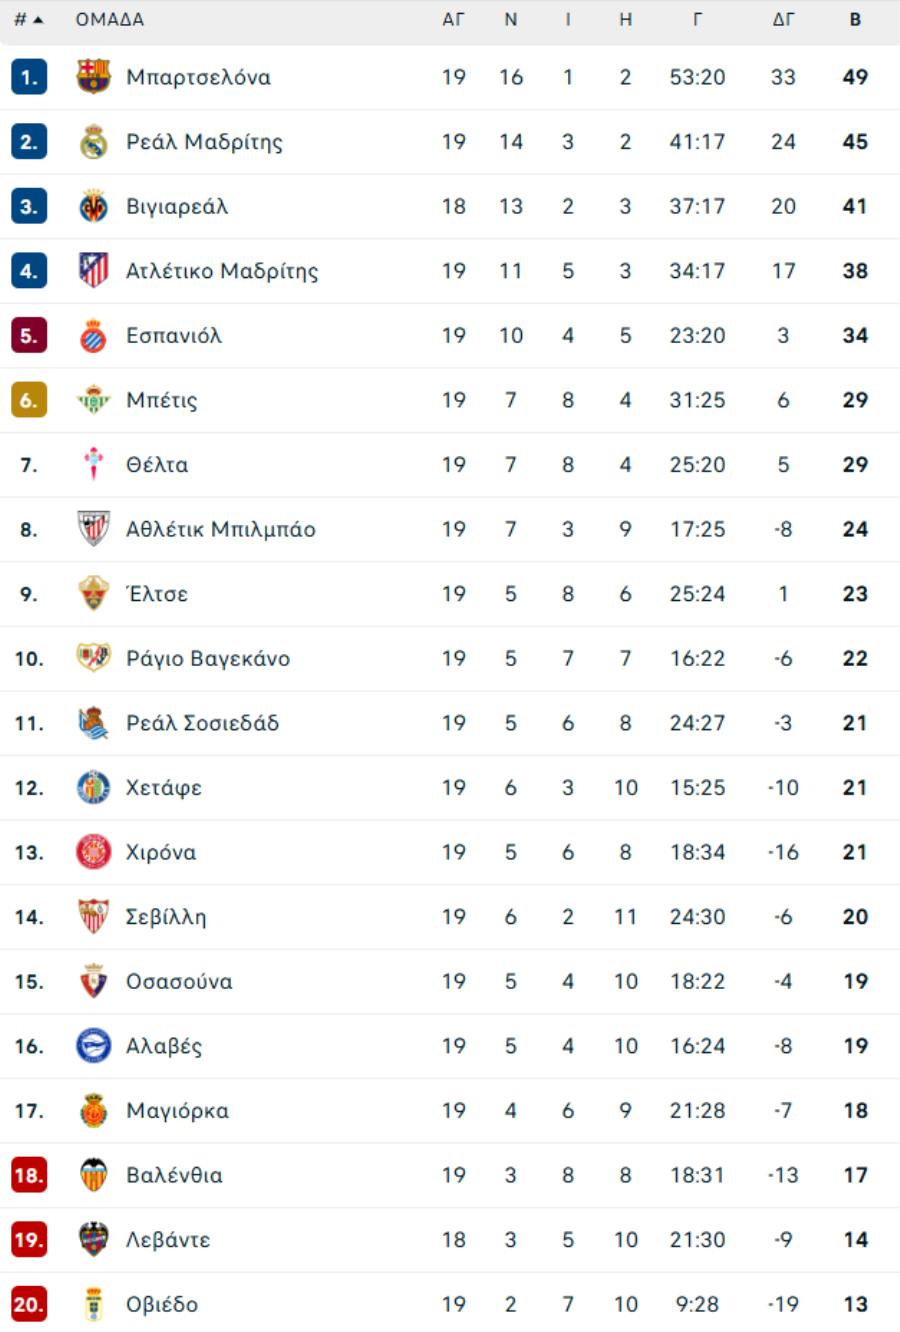Click the Getafe blue crest icon
The width and height of the screenshot is (900, 1332).
(x=93, y=788)
